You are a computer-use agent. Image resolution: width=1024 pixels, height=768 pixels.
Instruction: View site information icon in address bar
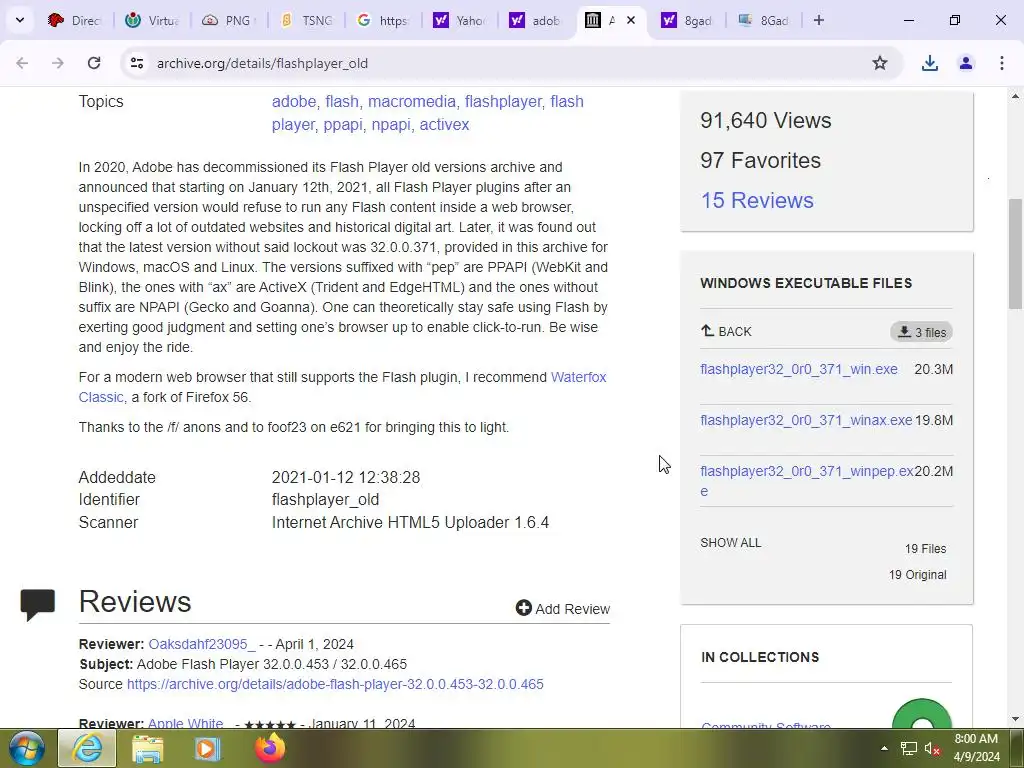(x=136, y=63)
